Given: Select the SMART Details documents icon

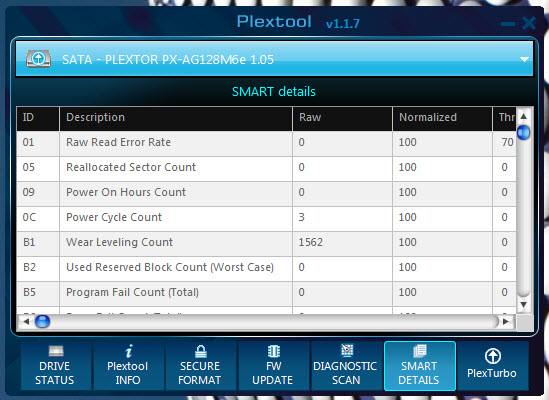Looking at the screenshot, I should tap(420, 351).
